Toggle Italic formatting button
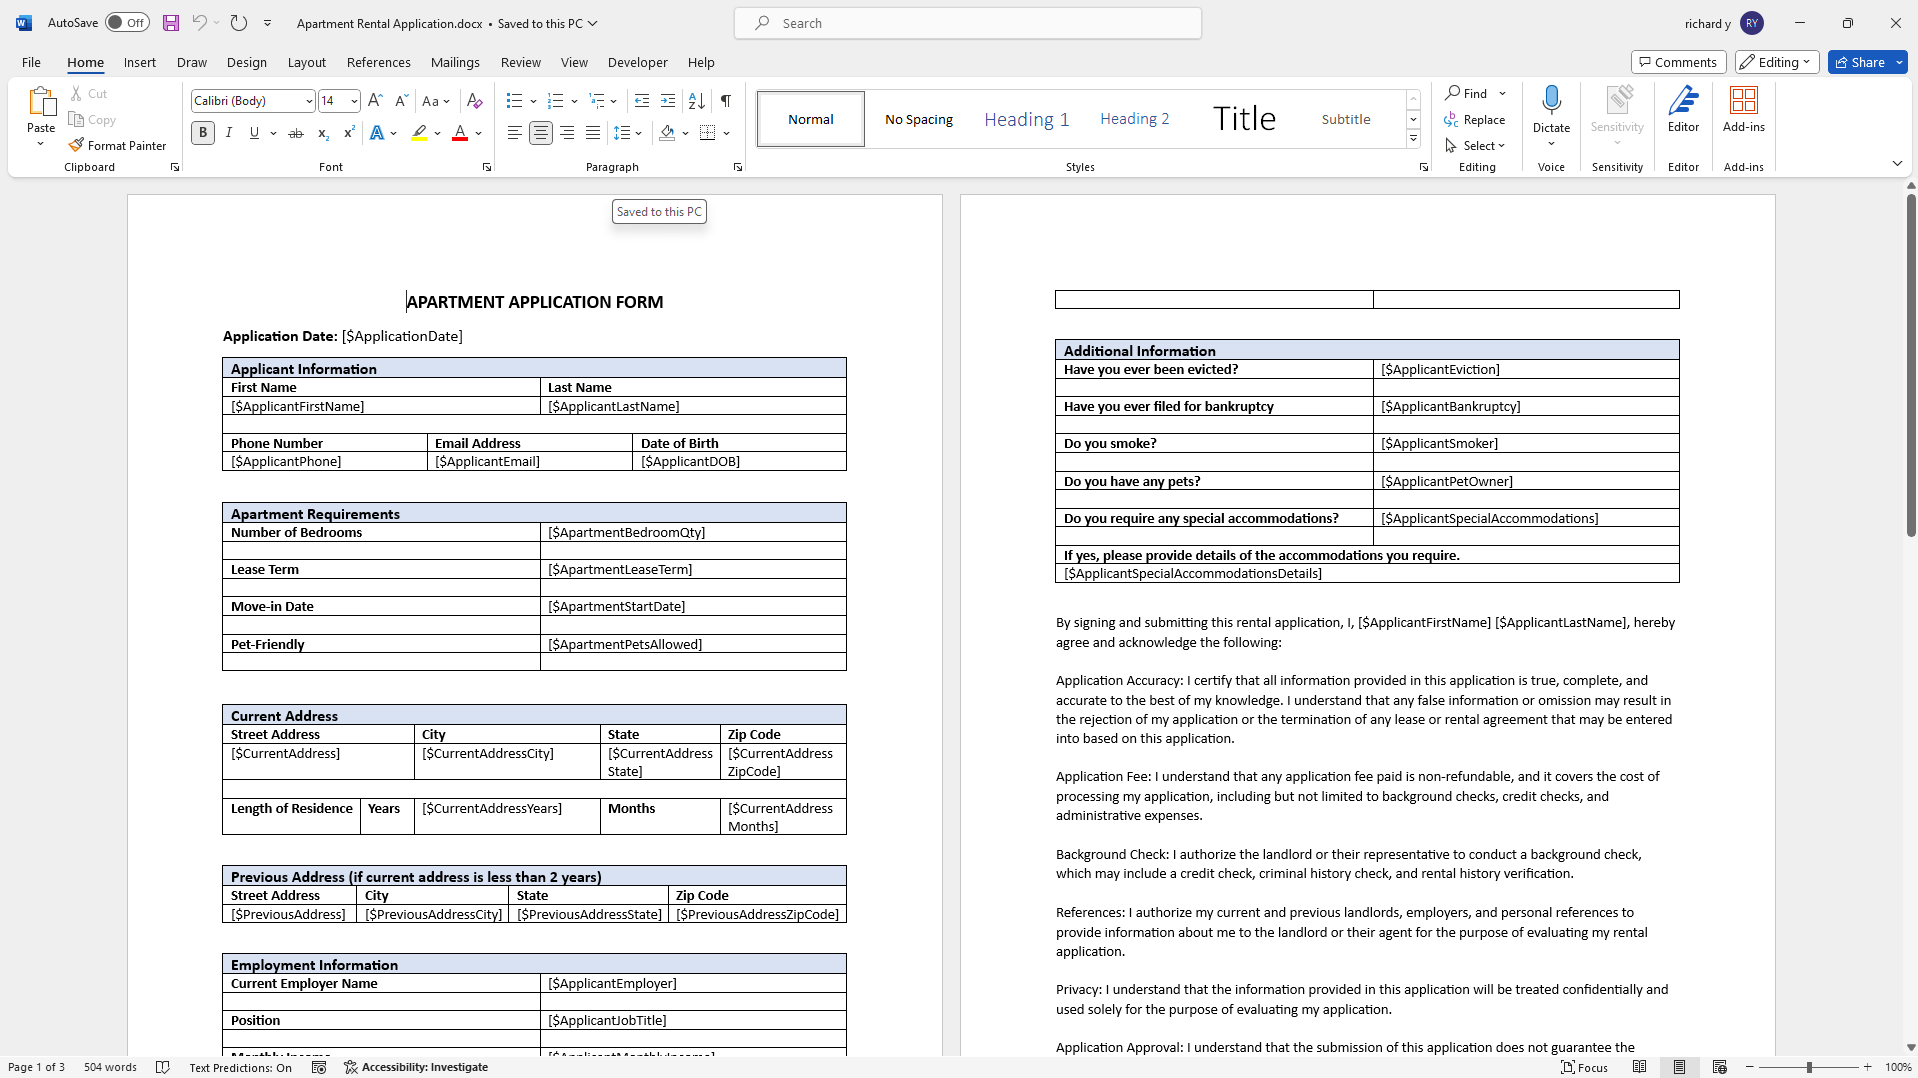Screen dimensions: 1918x1078 [x=229, y=133]
